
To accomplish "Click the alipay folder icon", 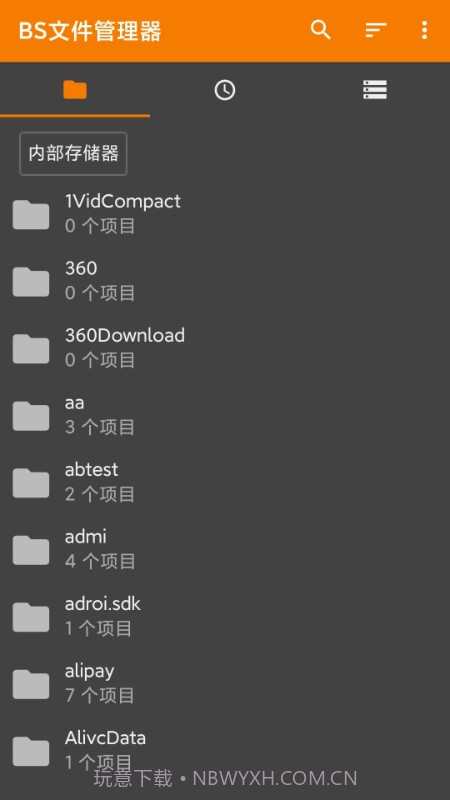I will (31, 685).
